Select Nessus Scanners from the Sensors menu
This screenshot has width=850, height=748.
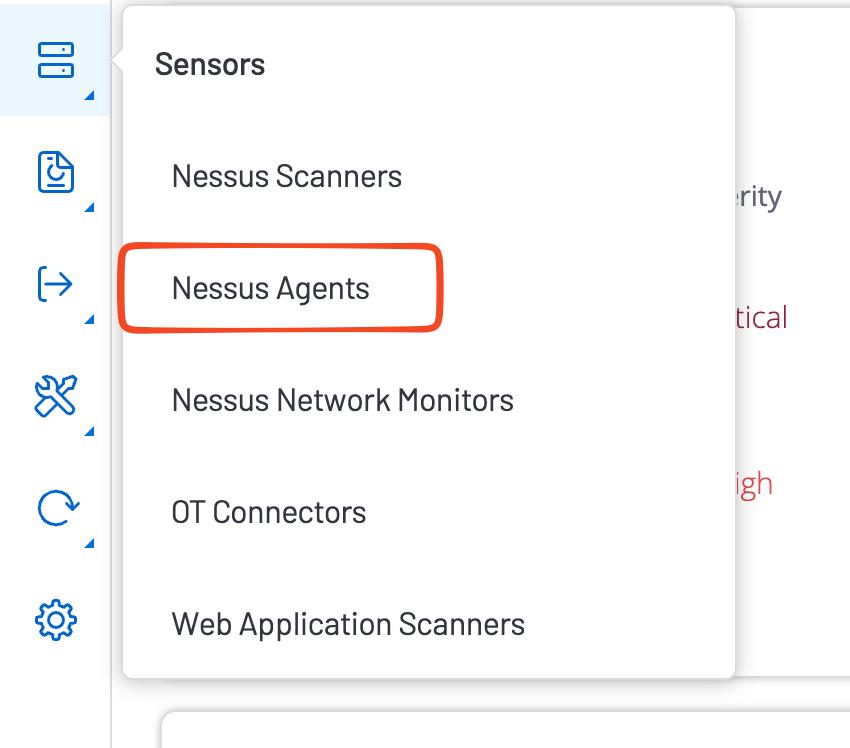287,177
